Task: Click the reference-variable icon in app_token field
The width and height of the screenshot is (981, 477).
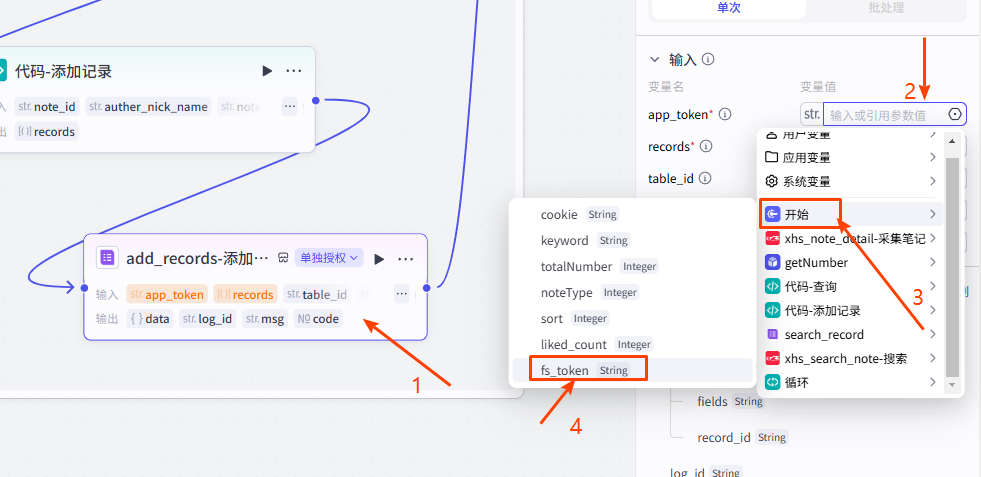Action: click(x=954, y=115)
